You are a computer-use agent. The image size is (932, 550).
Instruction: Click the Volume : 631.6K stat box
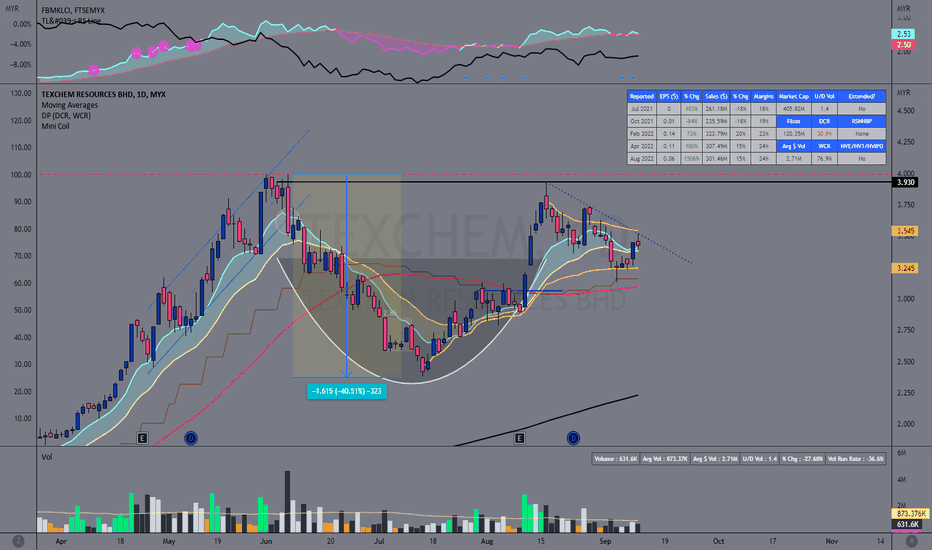click(616, 458)
